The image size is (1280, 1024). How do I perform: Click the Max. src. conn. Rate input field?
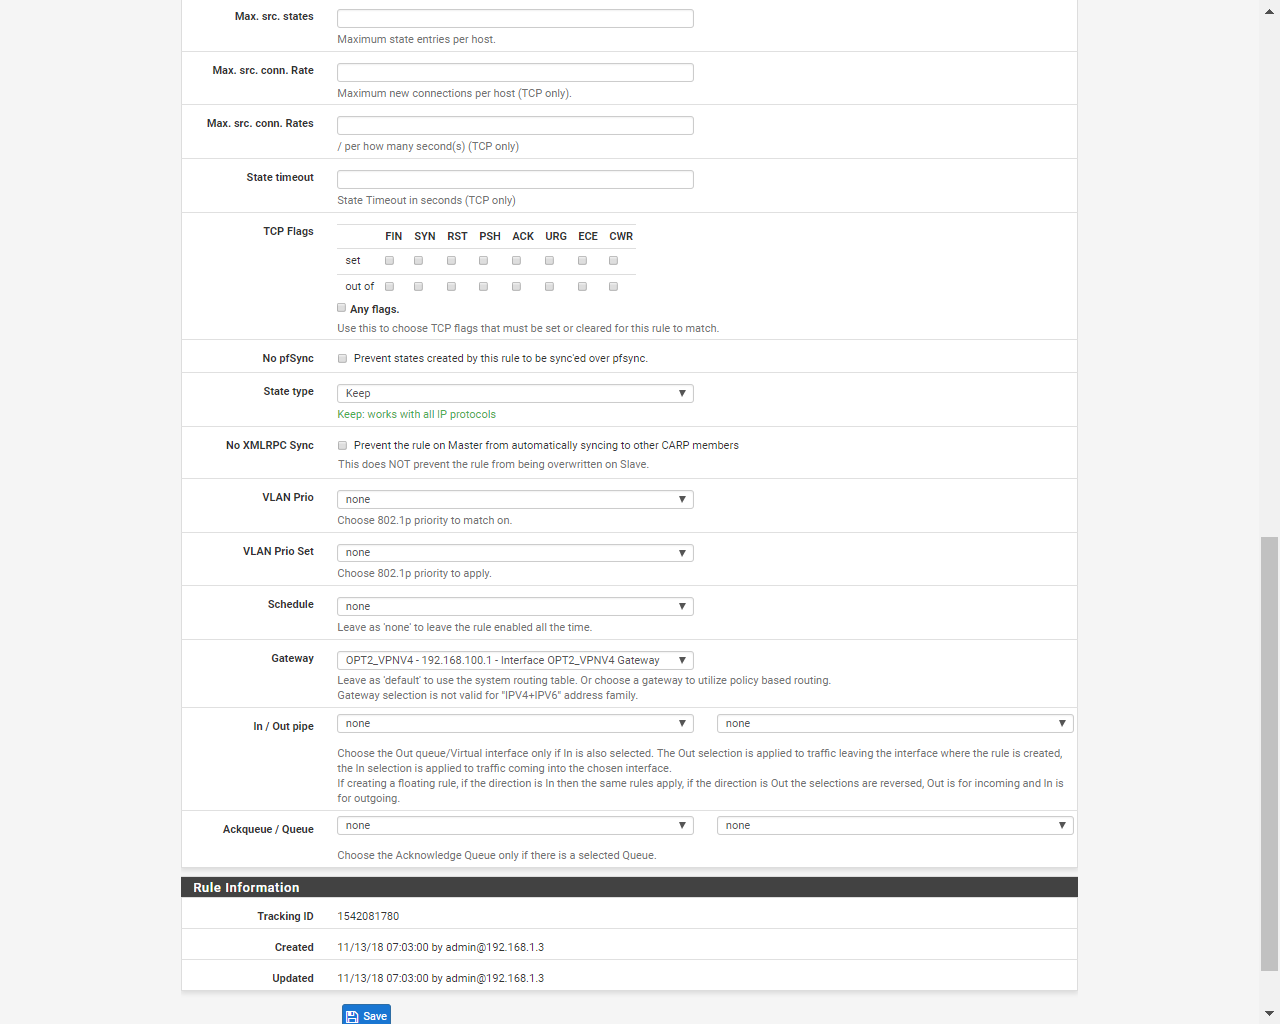pos(515,72)
